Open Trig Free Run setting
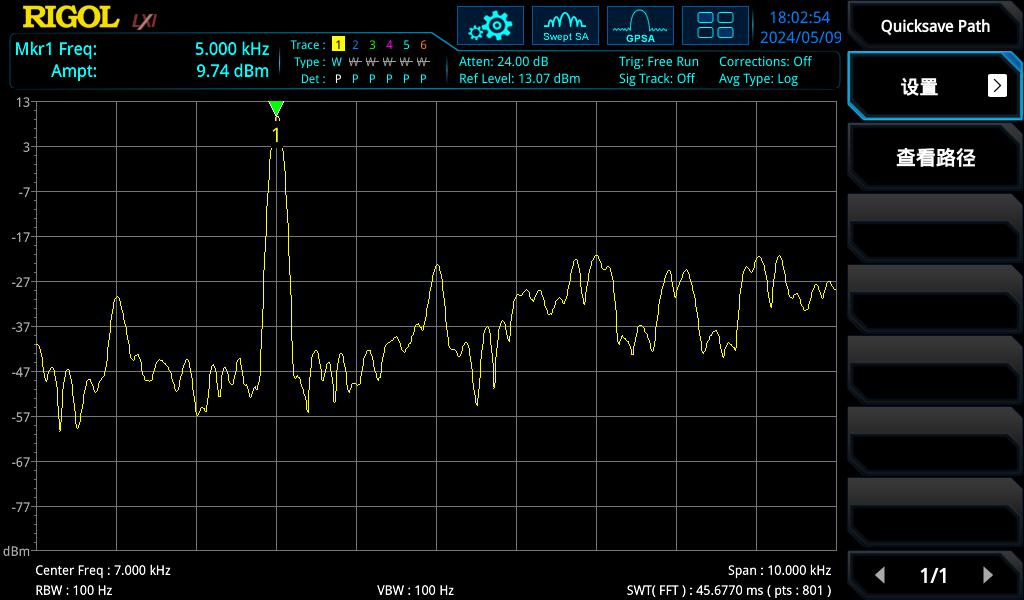Image resolution: width=1024 pixels, height=600 pixels. (x=658, y=61)
